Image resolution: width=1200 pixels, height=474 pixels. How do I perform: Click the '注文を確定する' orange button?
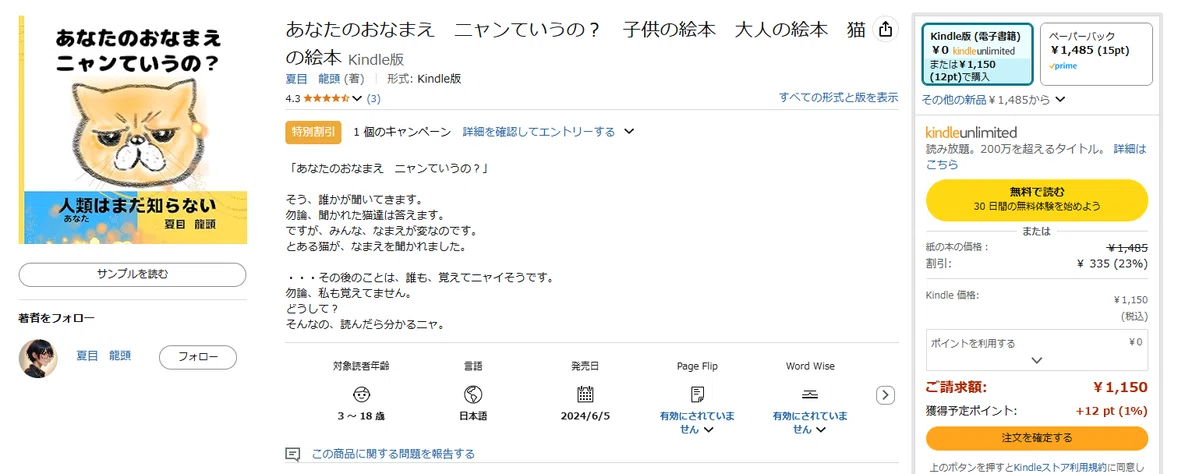point(1037,438)
